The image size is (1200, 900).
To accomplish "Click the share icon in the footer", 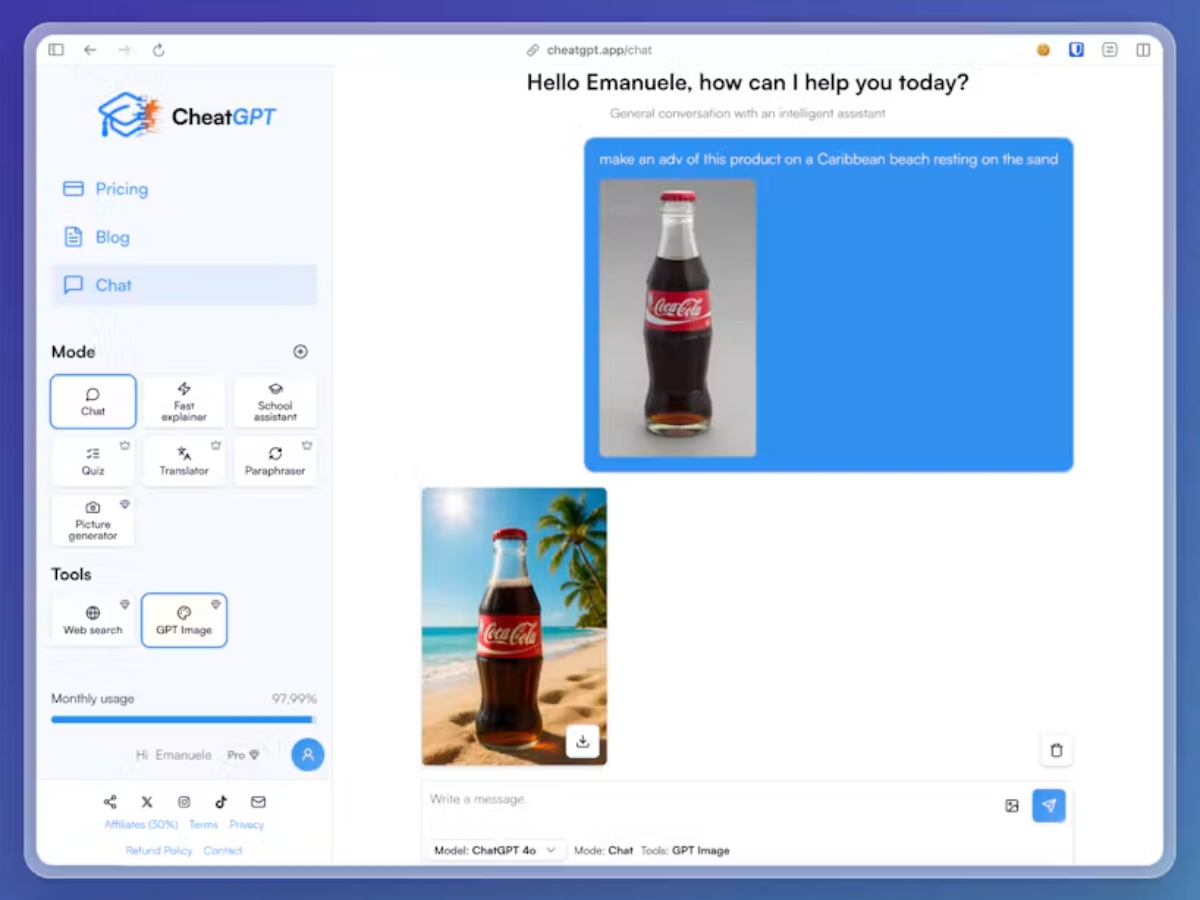I will coord(110,802).
